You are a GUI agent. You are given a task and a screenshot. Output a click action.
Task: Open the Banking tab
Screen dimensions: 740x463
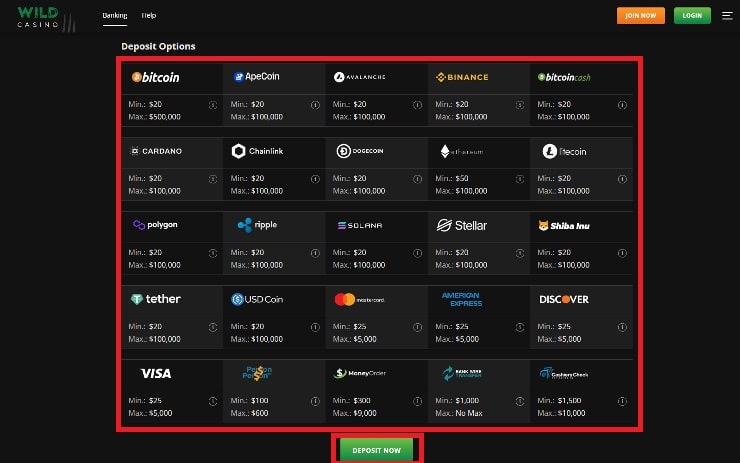pos(115,15)
